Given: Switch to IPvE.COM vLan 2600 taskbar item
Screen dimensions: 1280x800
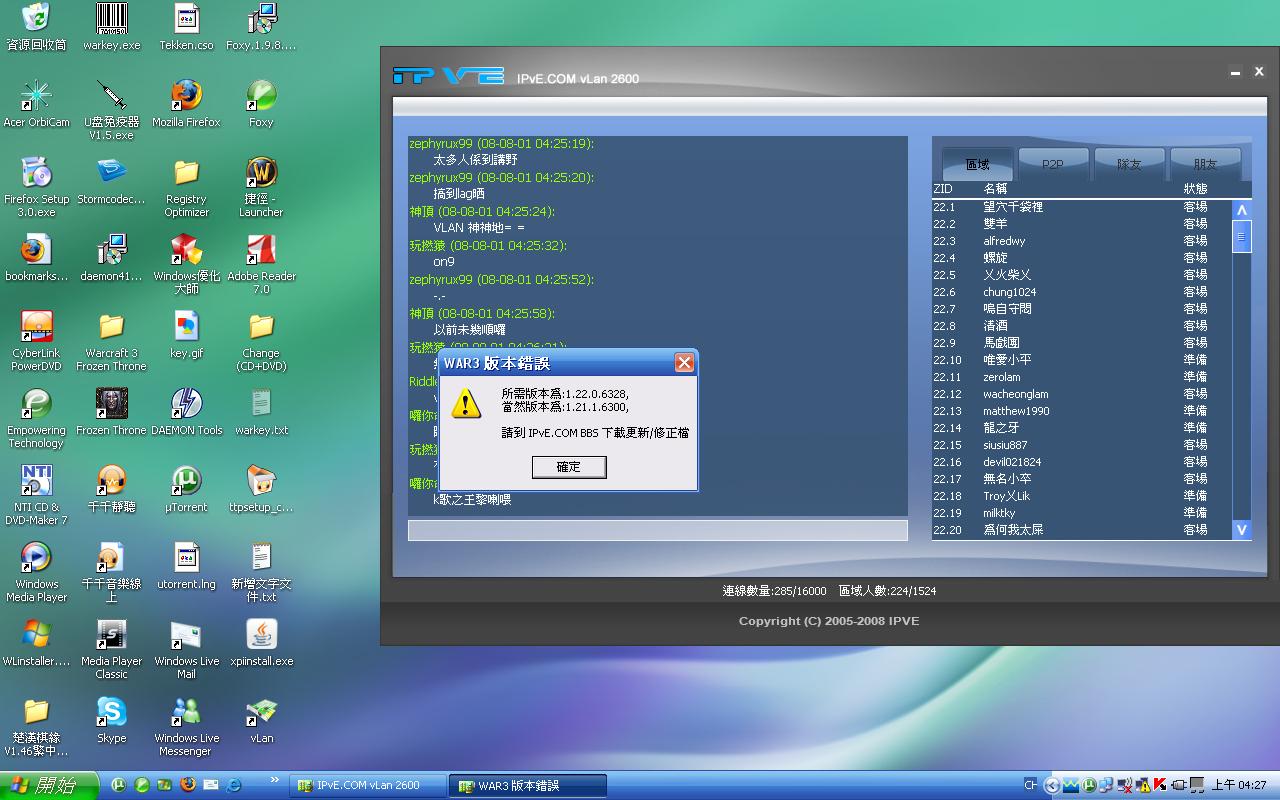Looking at the screenshot, I should (363, 786).
